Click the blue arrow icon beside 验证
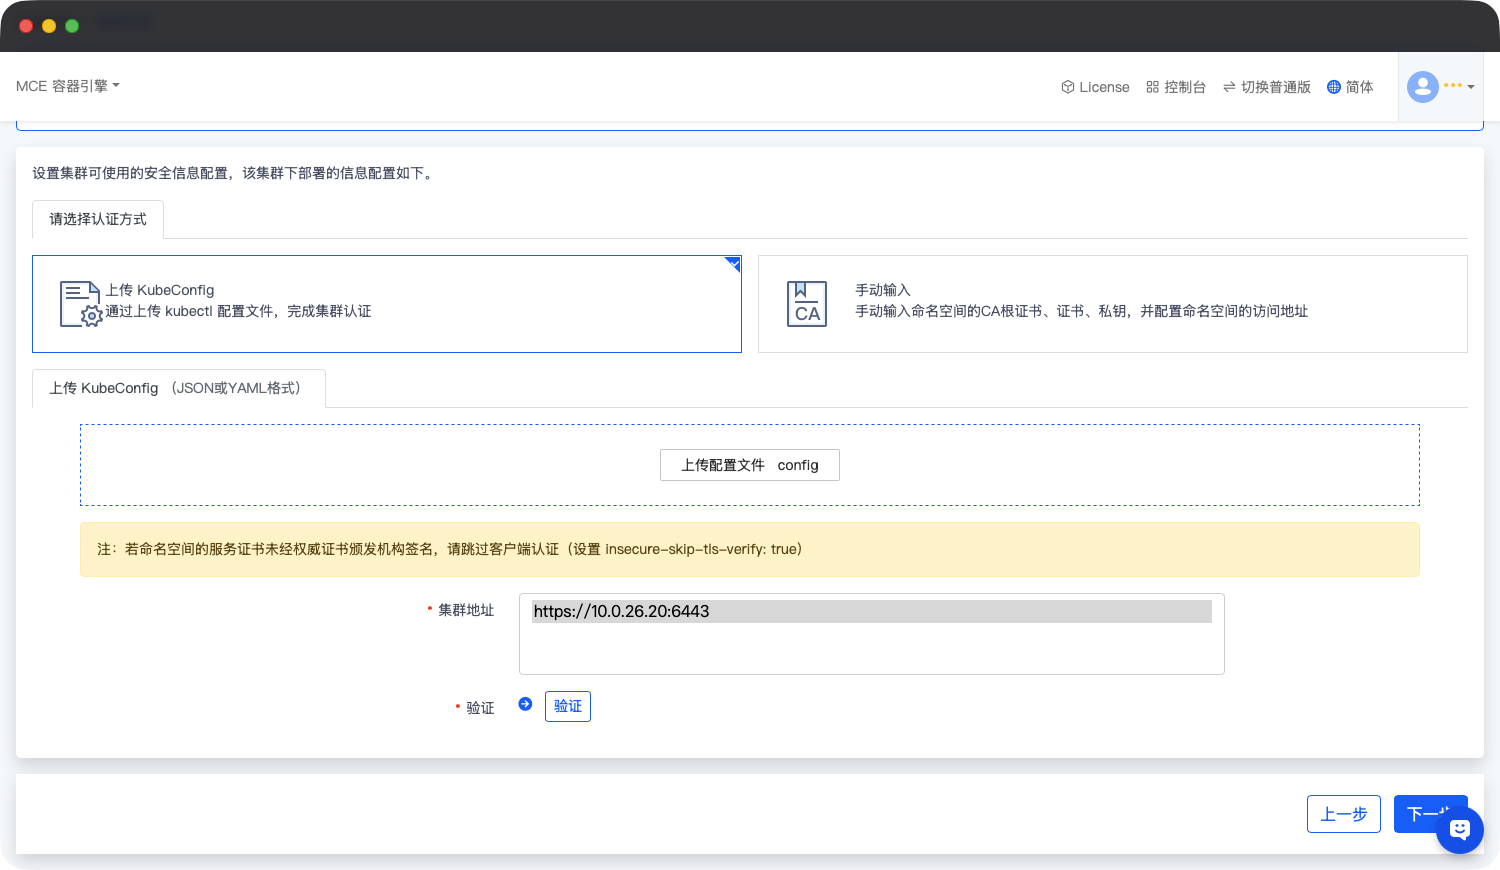 [x=525, y=704]
